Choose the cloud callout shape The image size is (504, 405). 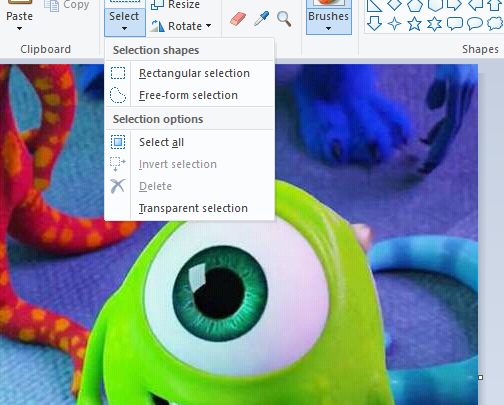click(495, 24)
